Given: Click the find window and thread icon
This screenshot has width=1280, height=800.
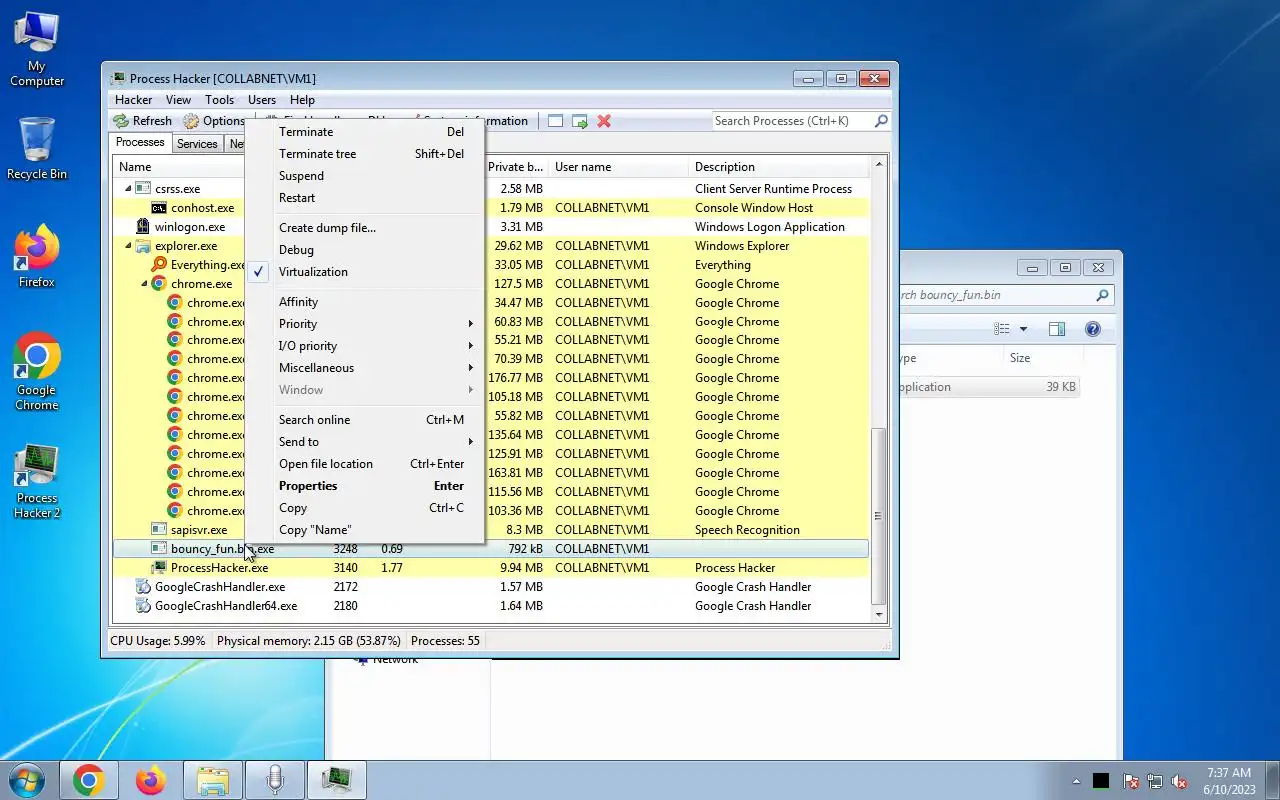Looking at the screenshot, I should (x=580, y=121).
